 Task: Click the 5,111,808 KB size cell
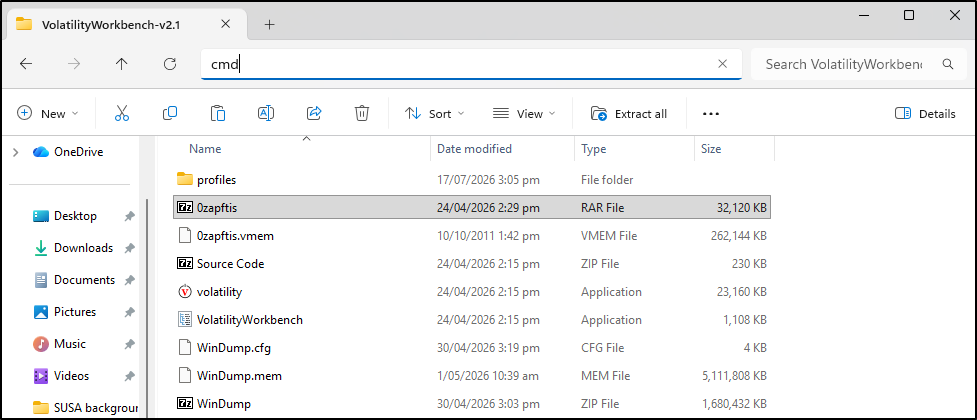735,376
